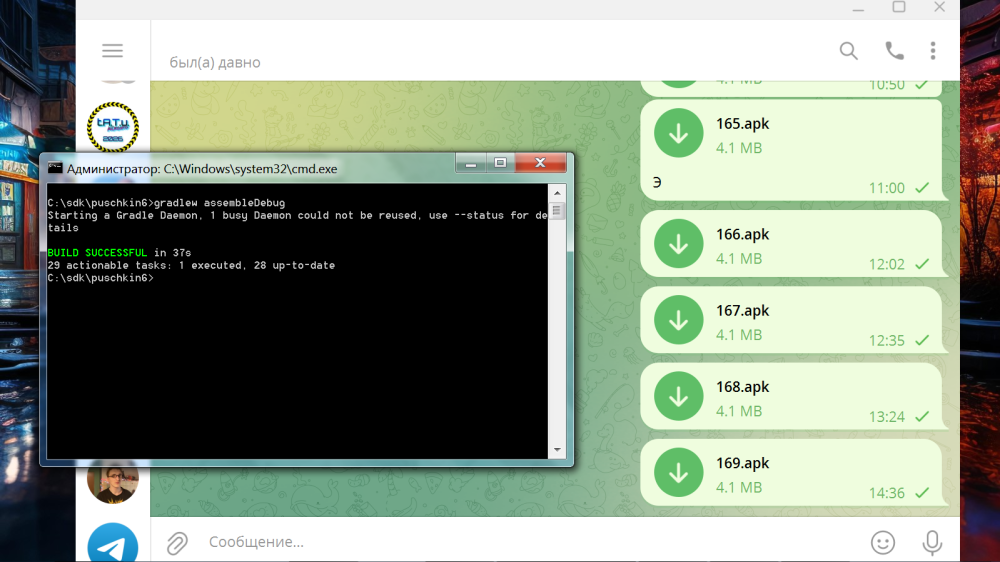Search in this Telegram chat
The height and width of the screenshot is (562, 1000).
[x=848, y=50]
